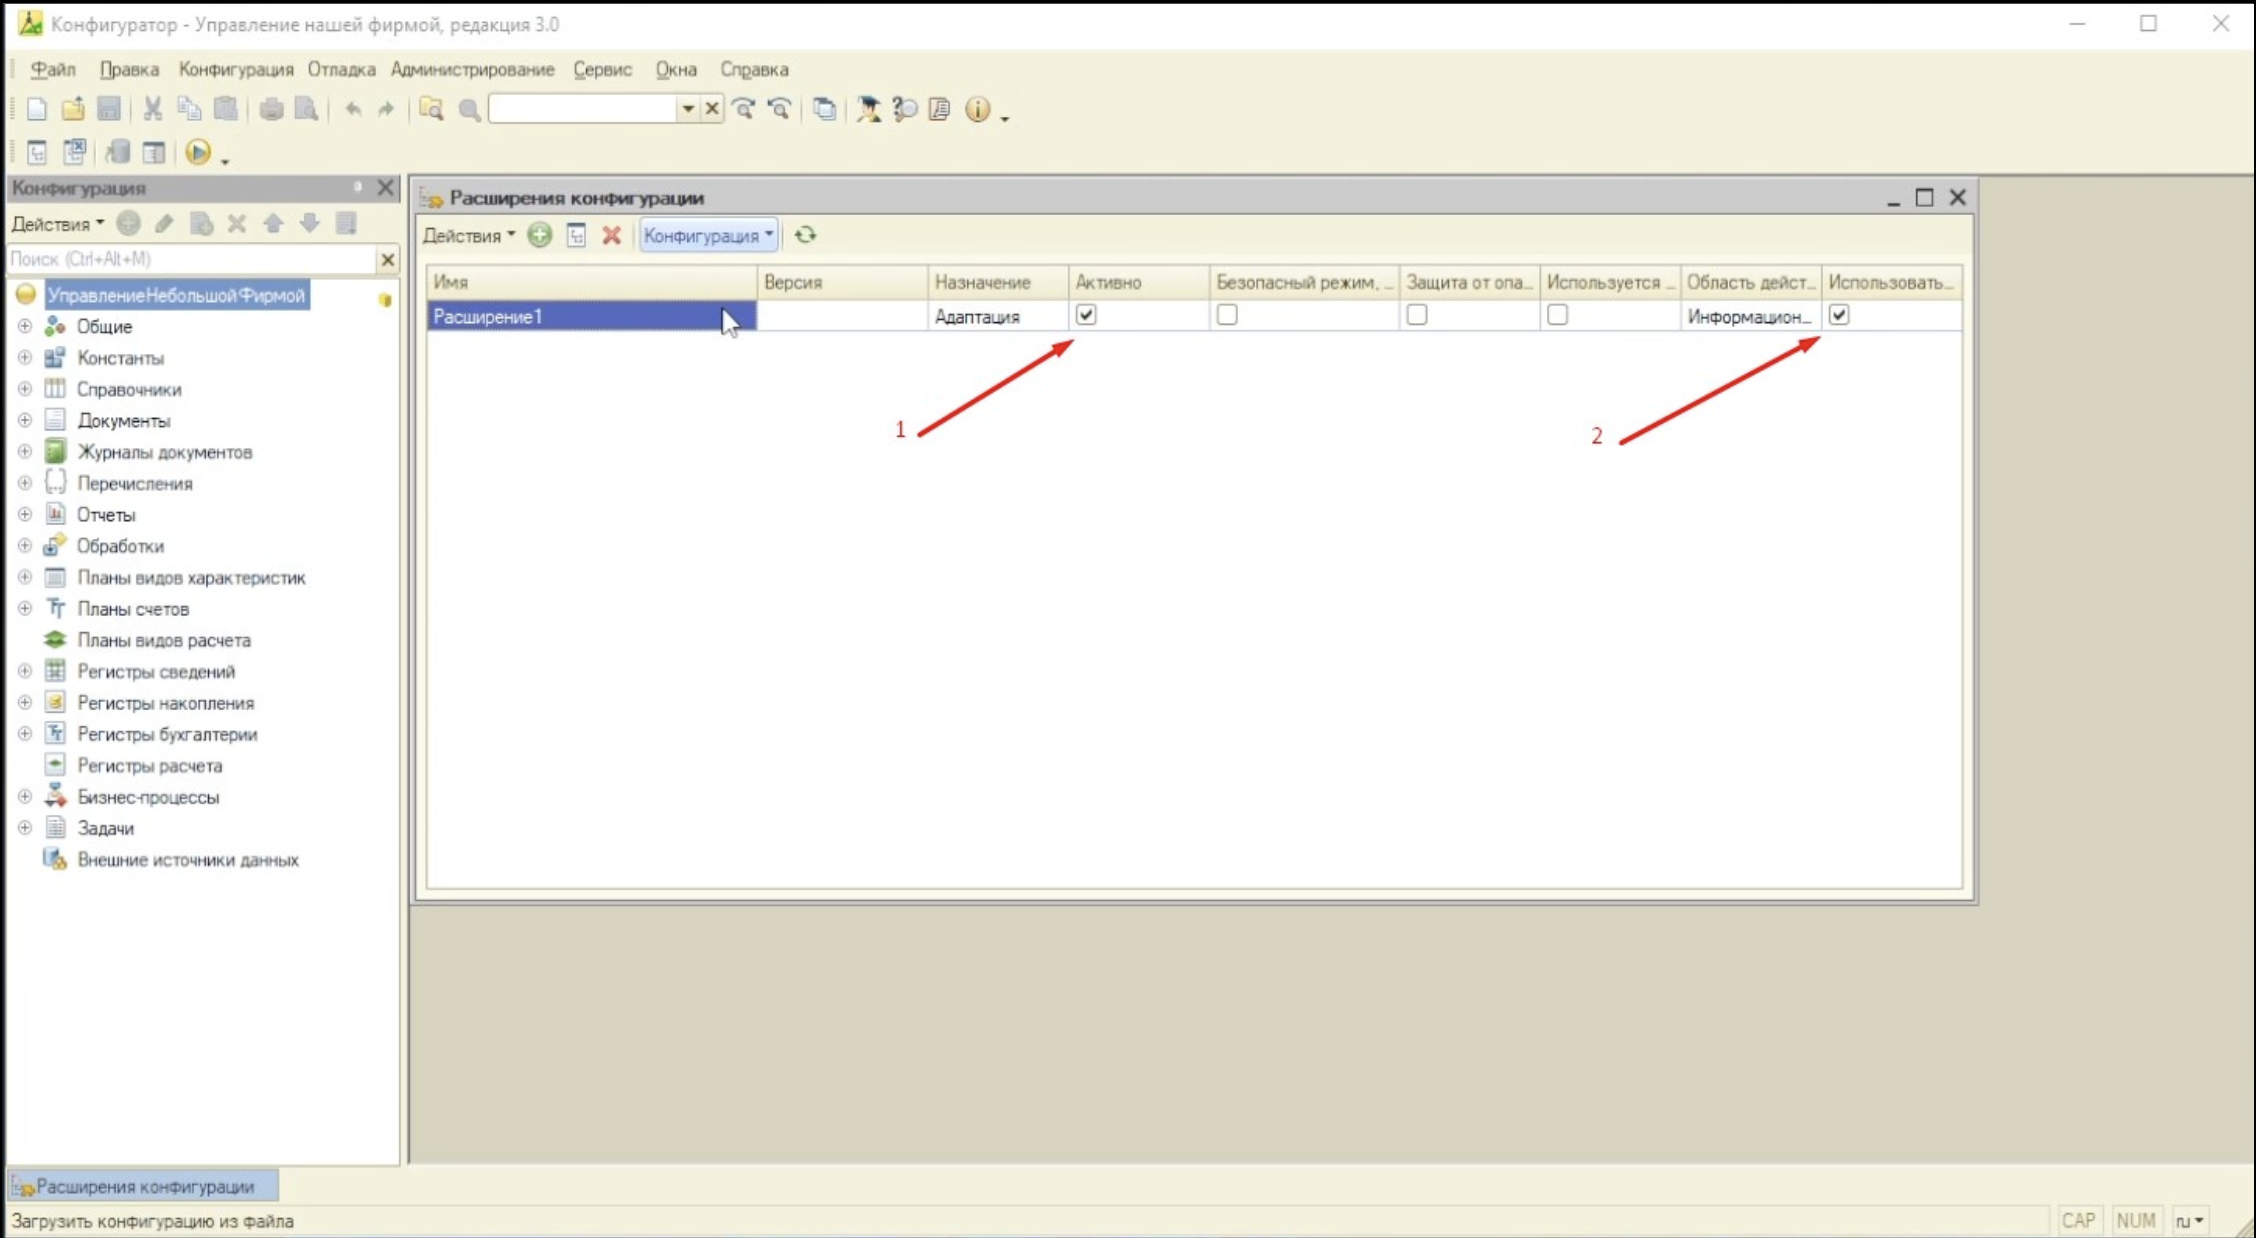
Task: Click the New document toolbar icon
Action: pyautogui.click(x=36, y=109)
